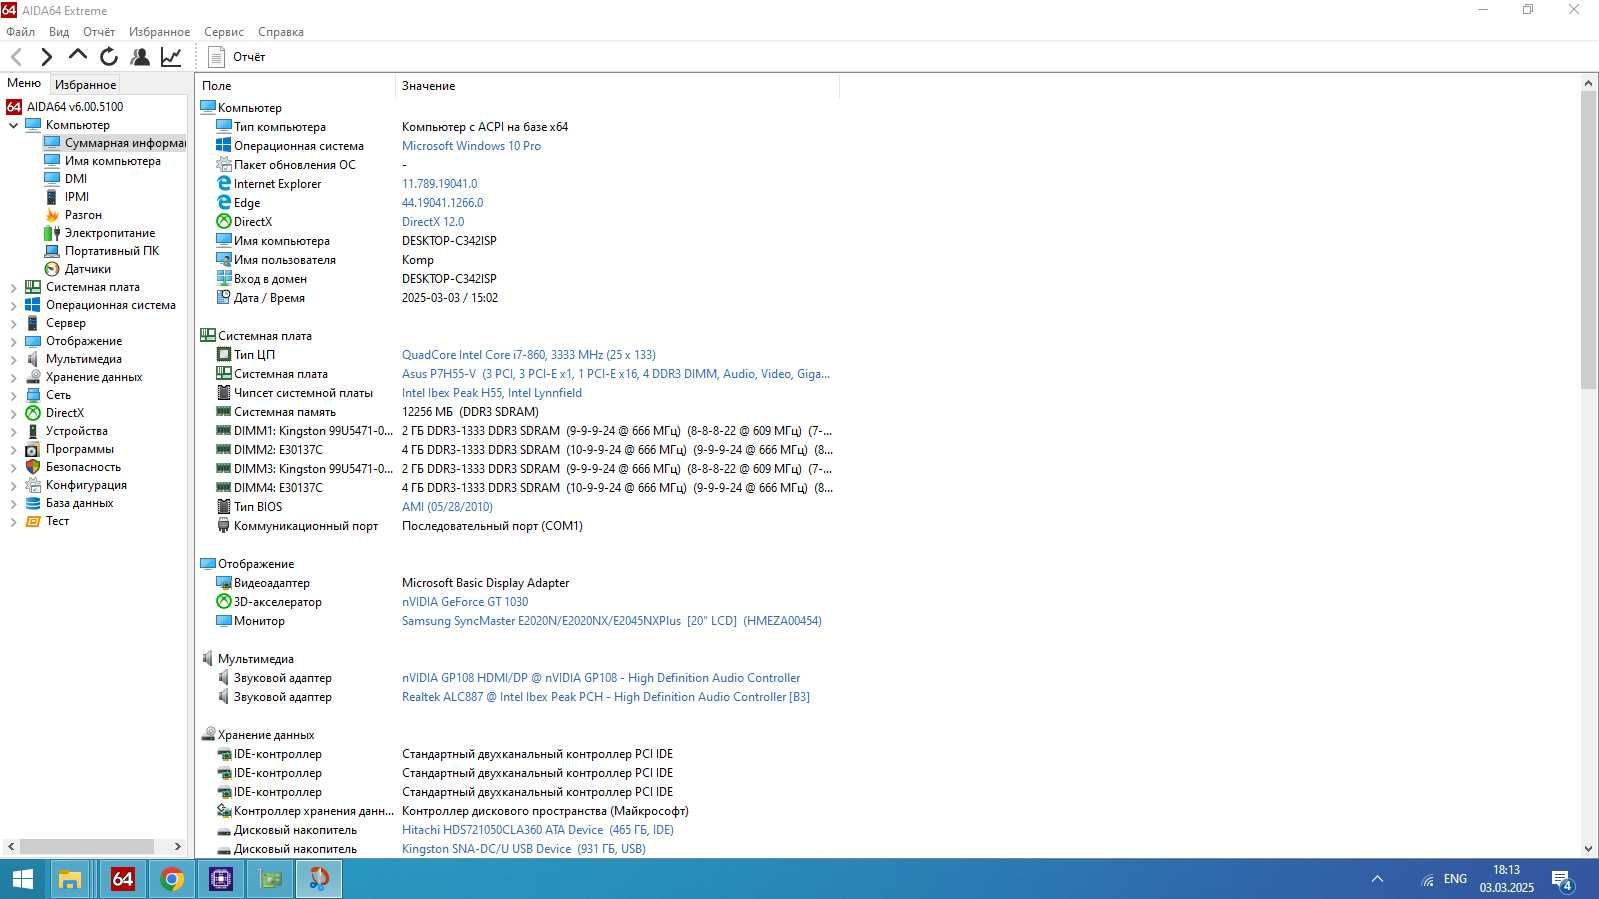
Task: Refresh the report with Refresh icon
Action: point(109,57)
